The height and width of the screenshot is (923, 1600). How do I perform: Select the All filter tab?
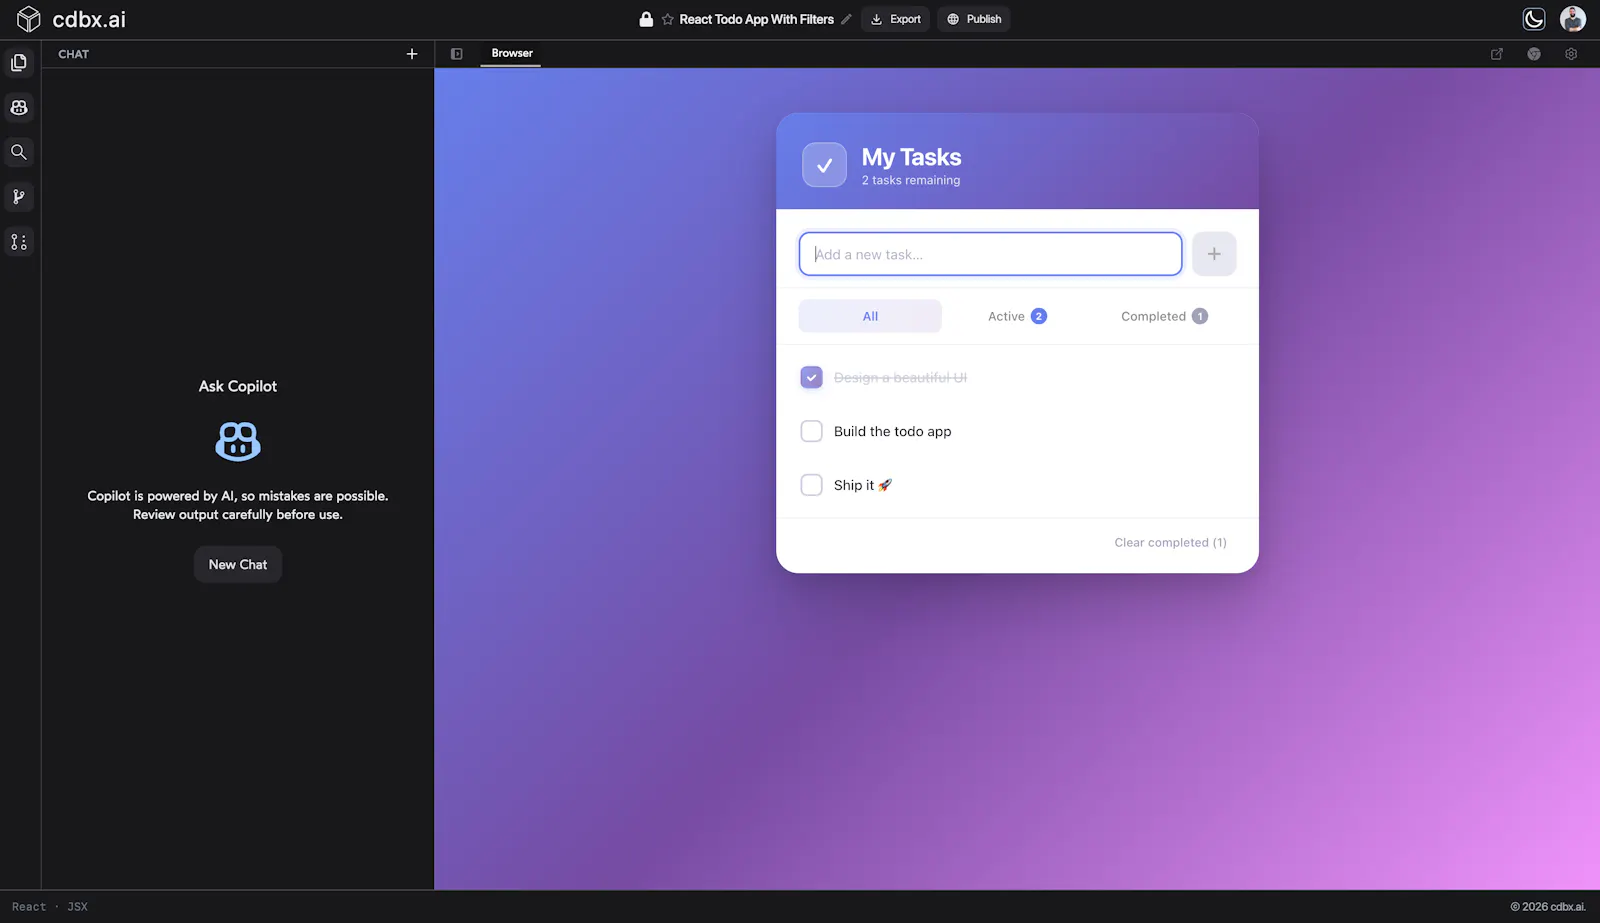point(870,316)
